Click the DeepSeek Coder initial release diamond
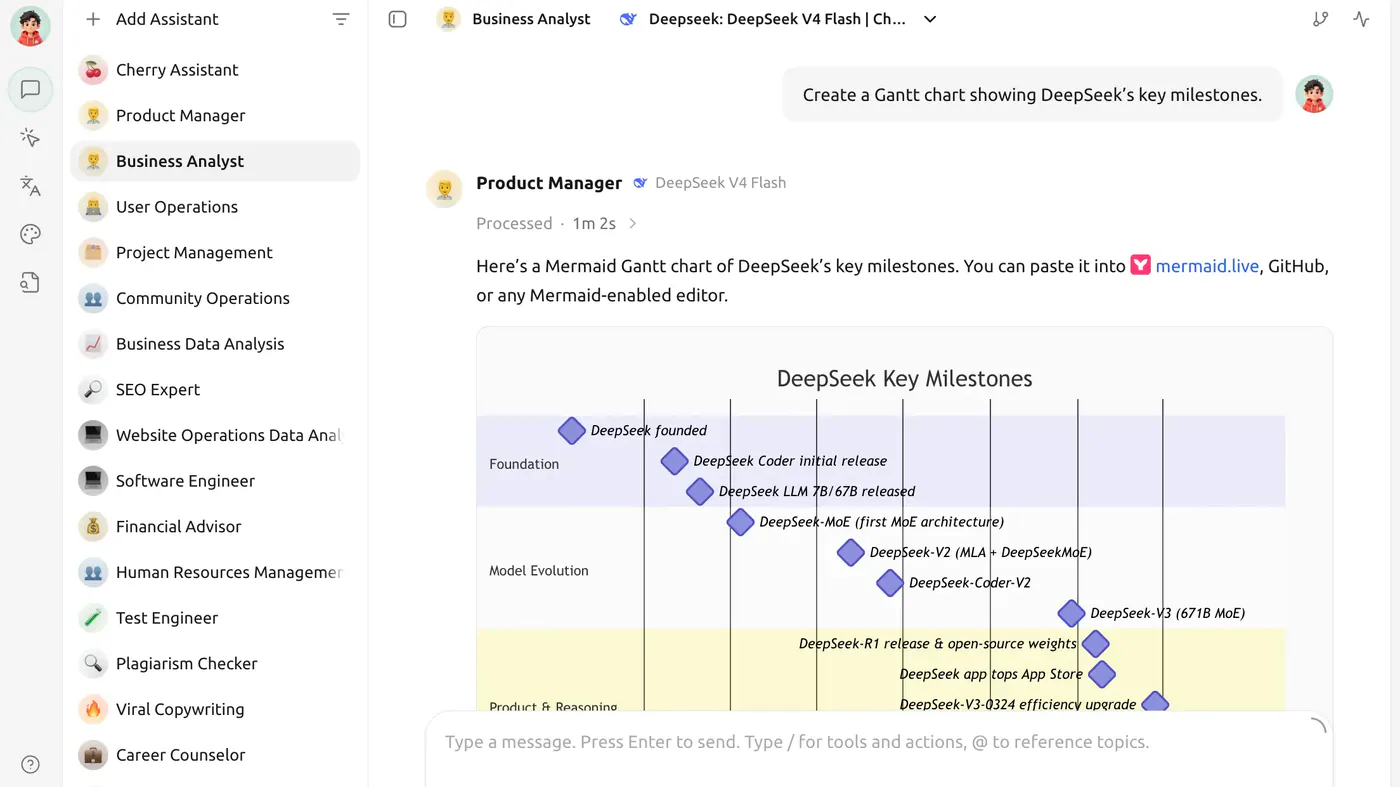 675,461
